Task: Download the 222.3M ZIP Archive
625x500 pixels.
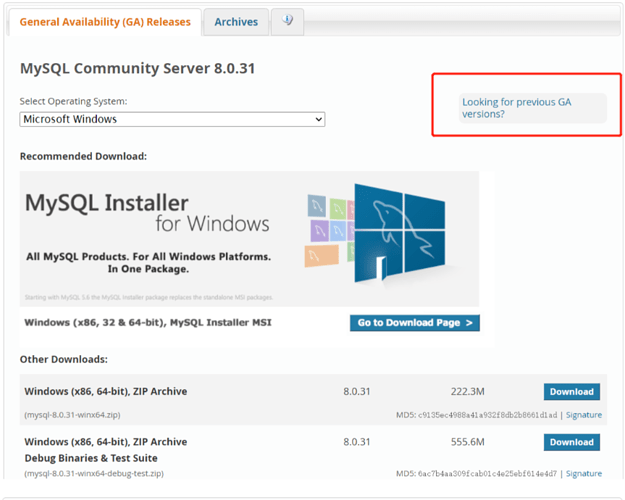Action: 571,392
